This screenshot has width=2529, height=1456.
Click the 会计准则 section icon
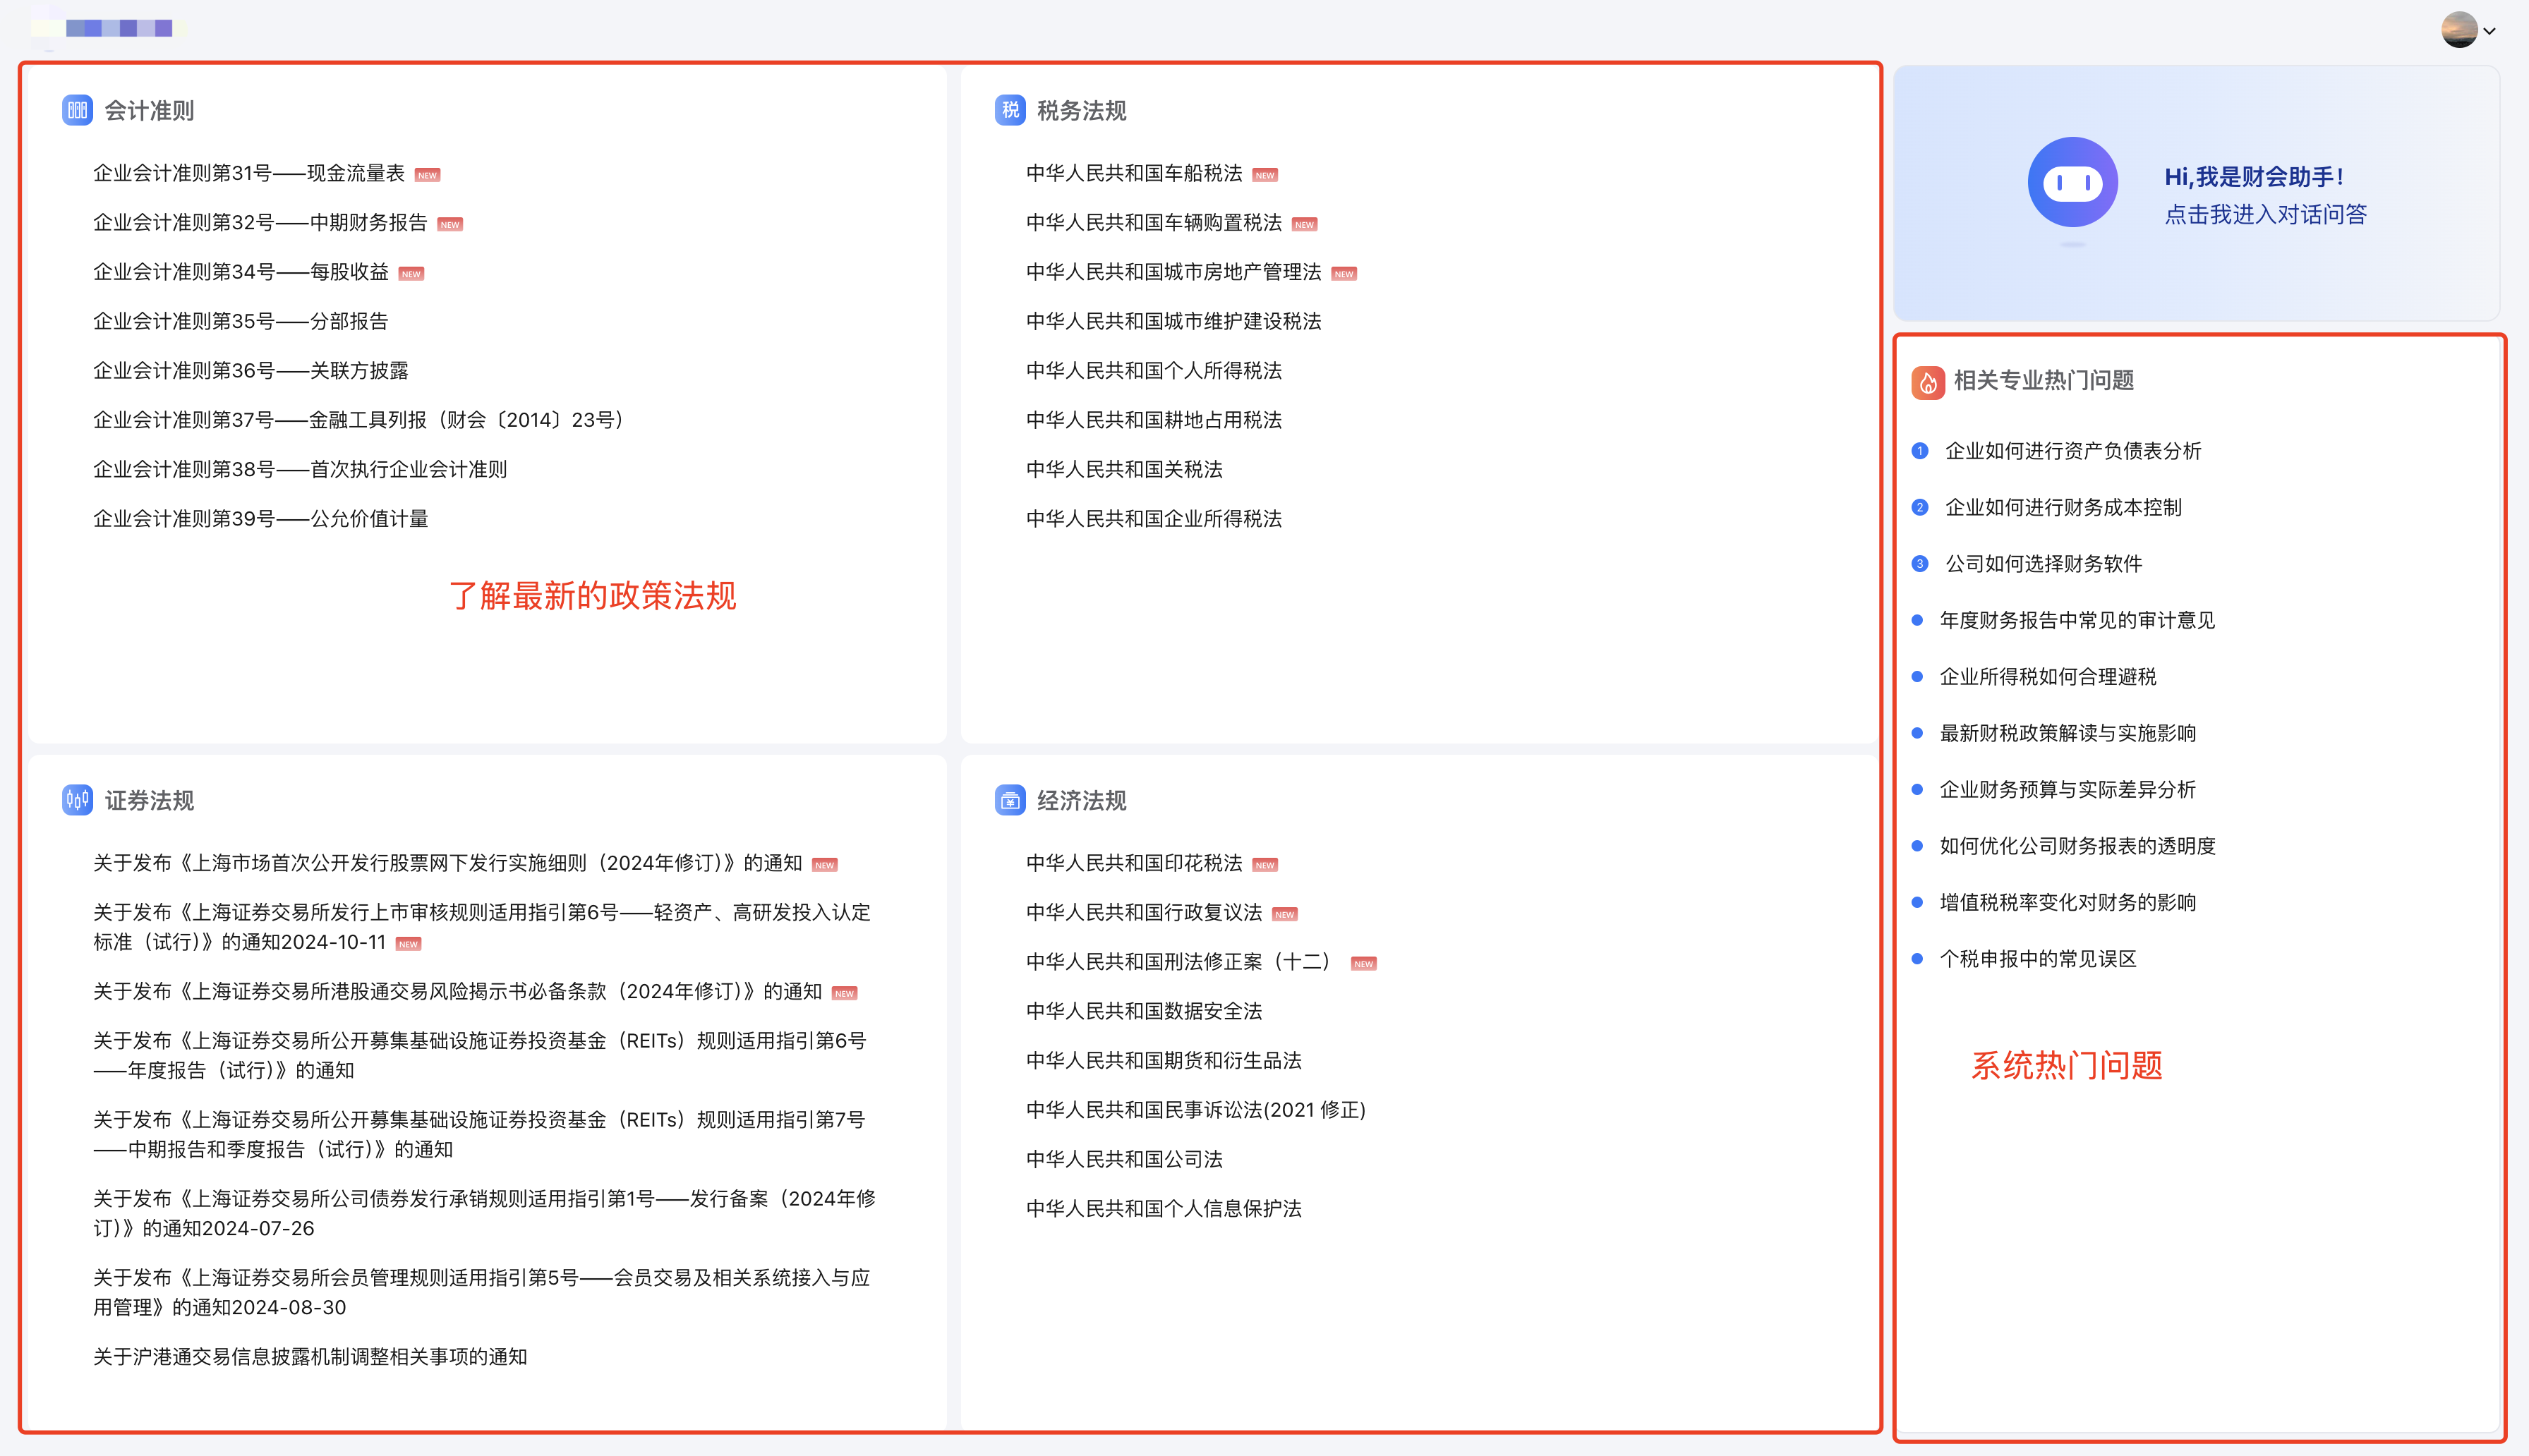point(77,110)
